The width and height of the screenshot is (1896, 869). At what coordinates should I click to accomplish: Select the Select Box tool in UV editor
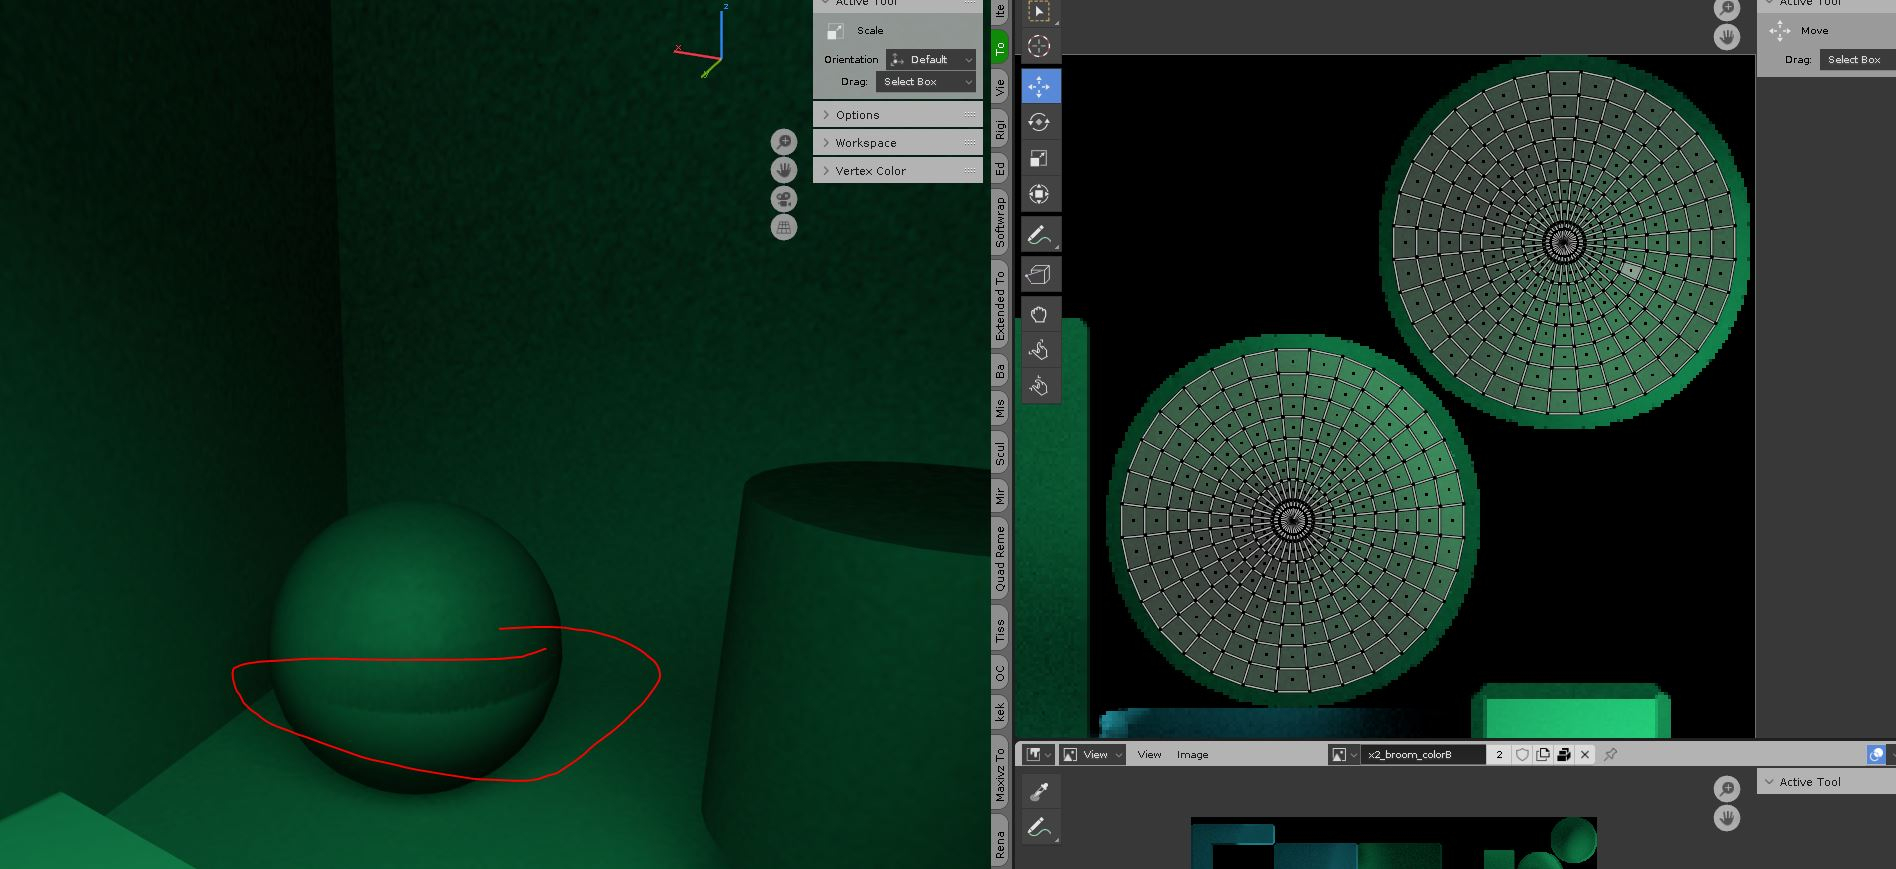point(1039,12)
